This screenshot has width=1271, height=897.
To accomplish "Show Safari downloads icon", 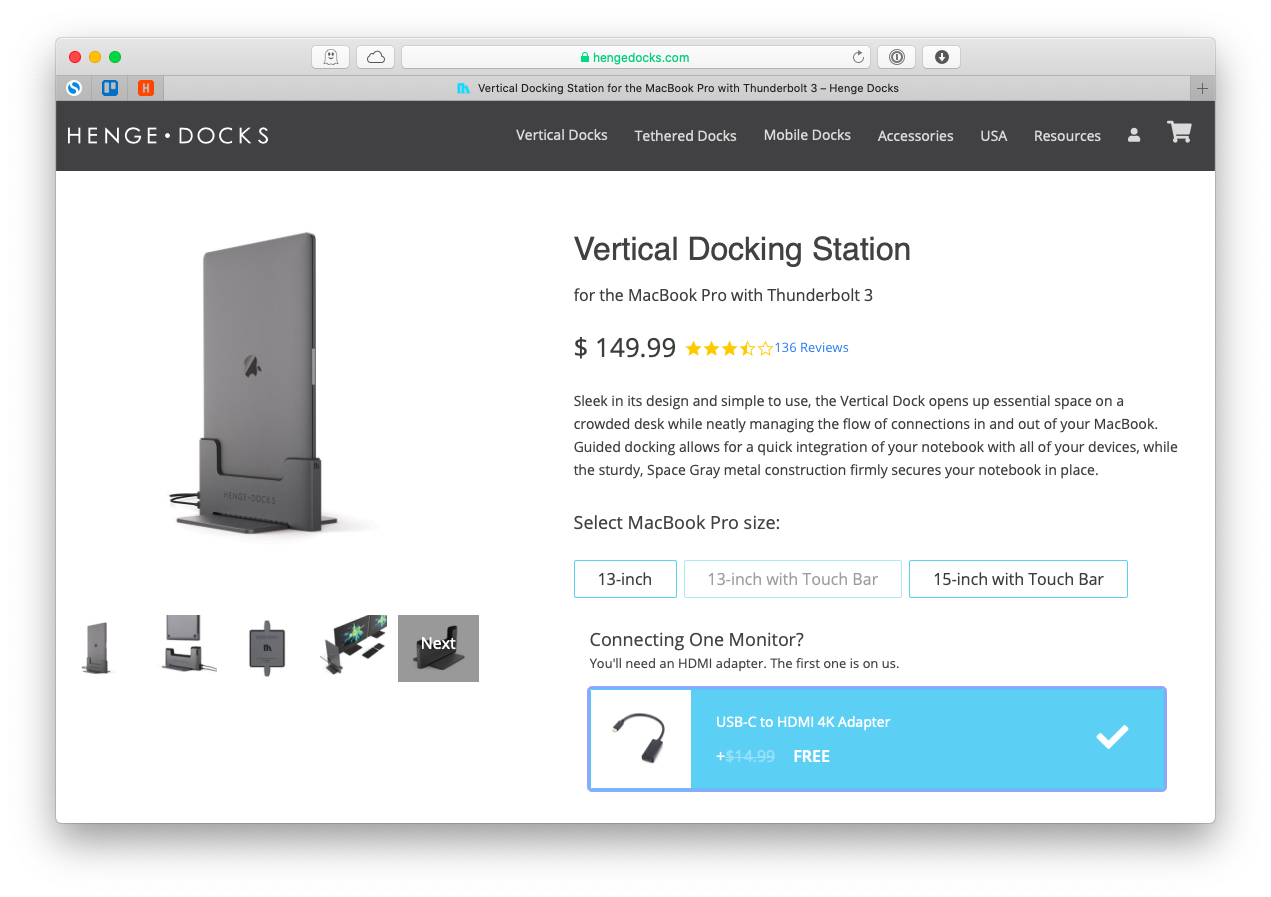I will pos(941,57).
